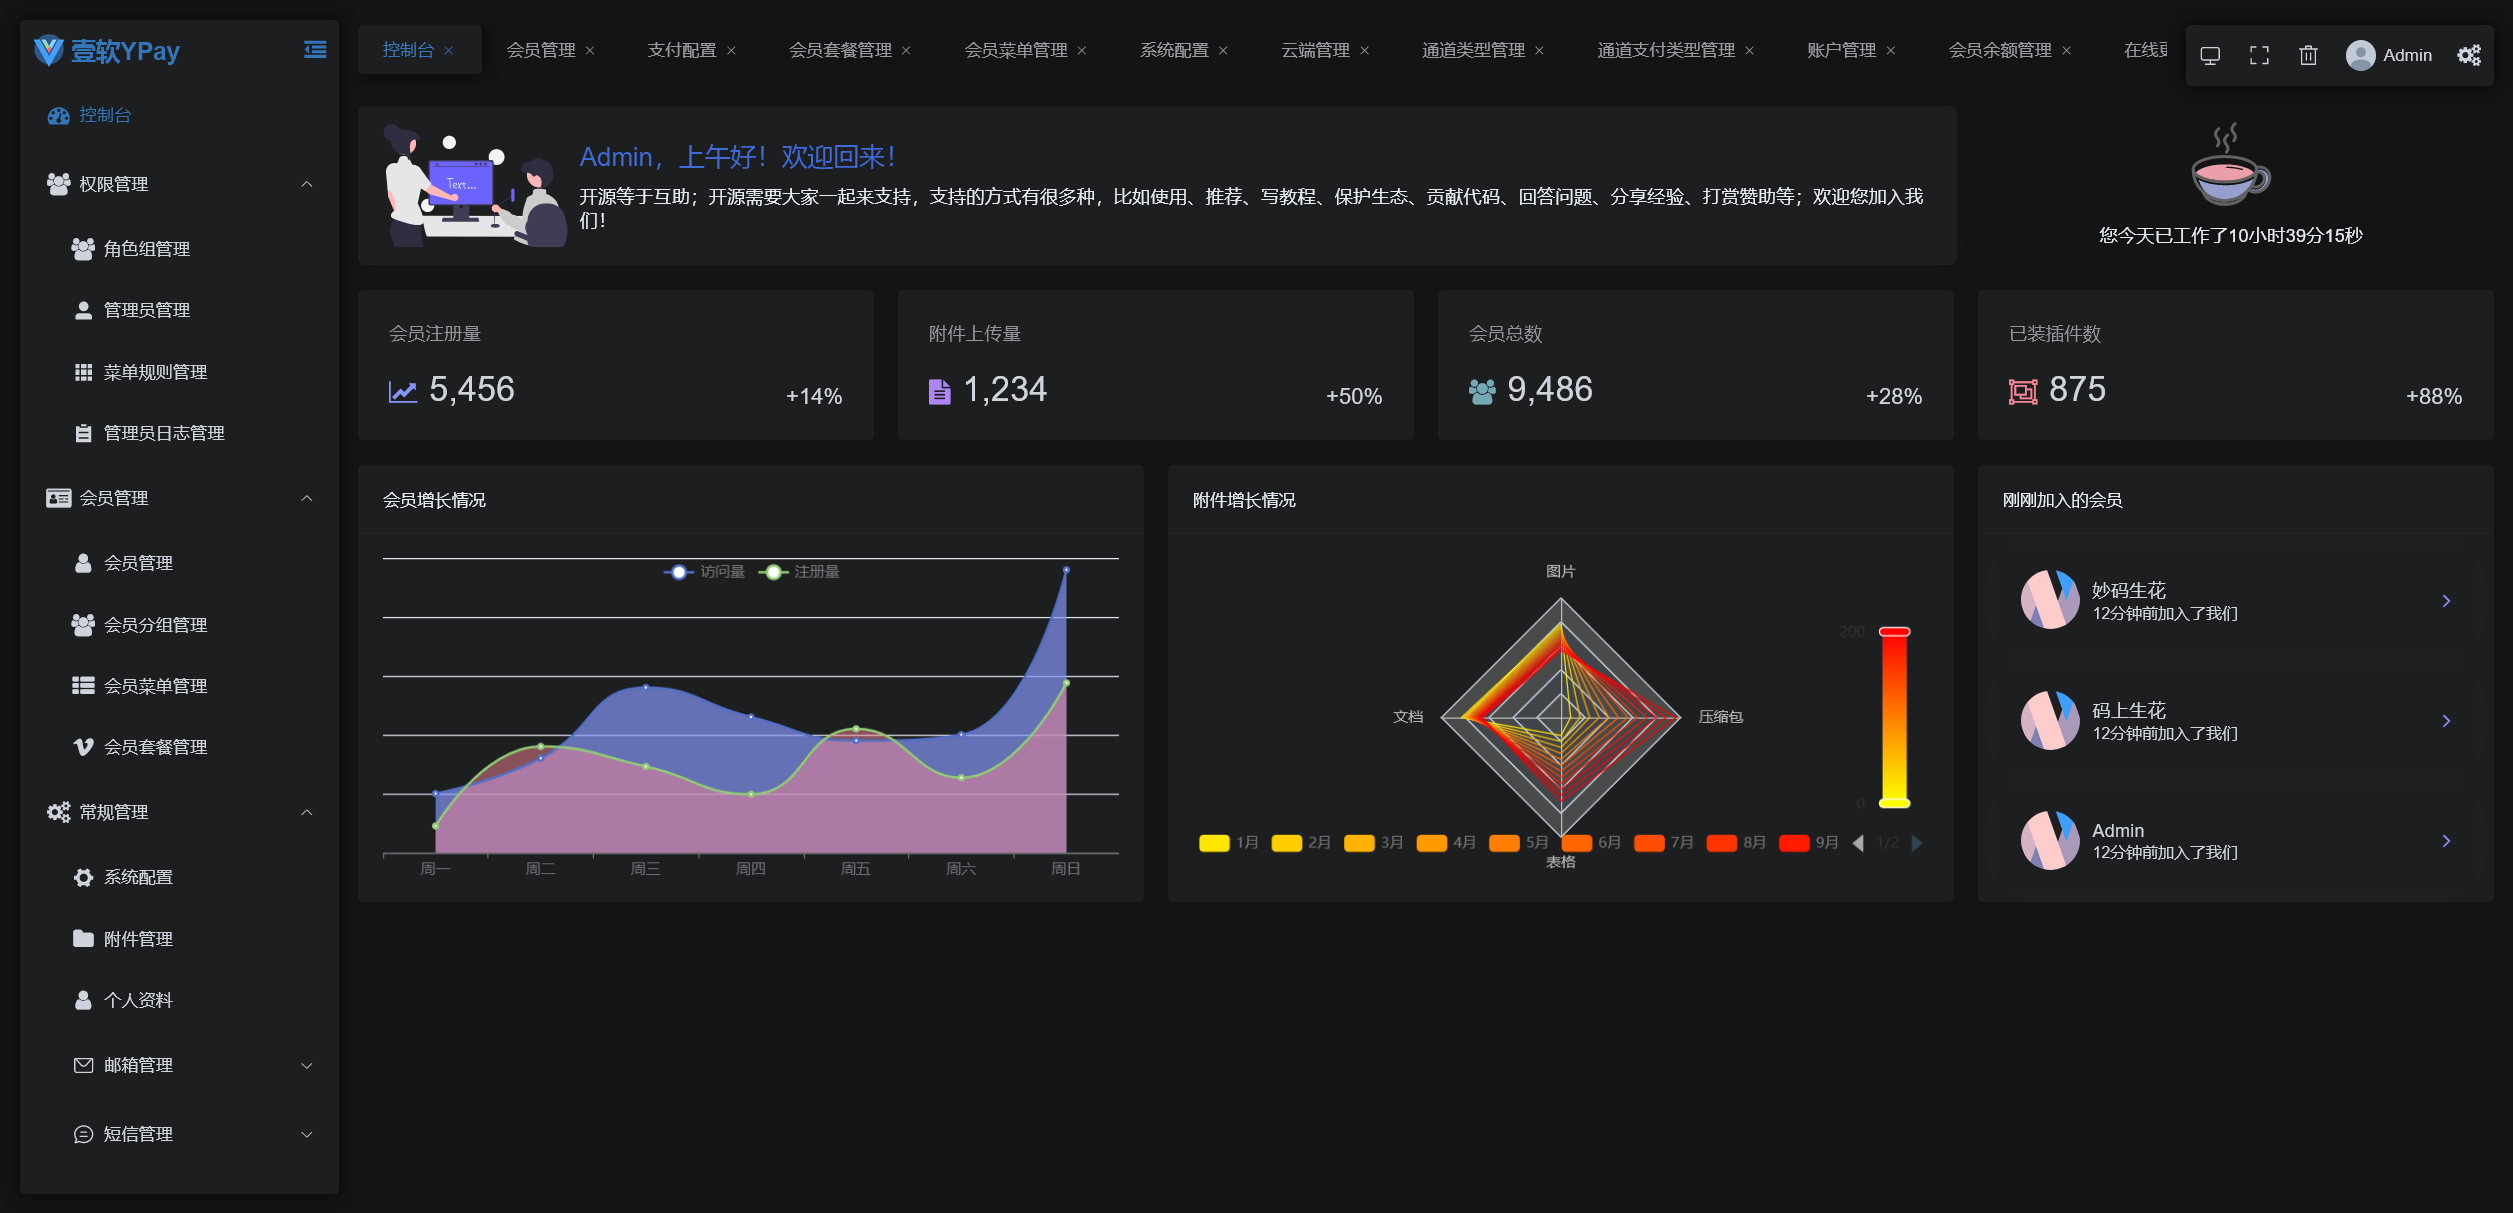Screen dimensions: 2513x1213
Task: Click the 壹软YPay logo
Action: 107,51
